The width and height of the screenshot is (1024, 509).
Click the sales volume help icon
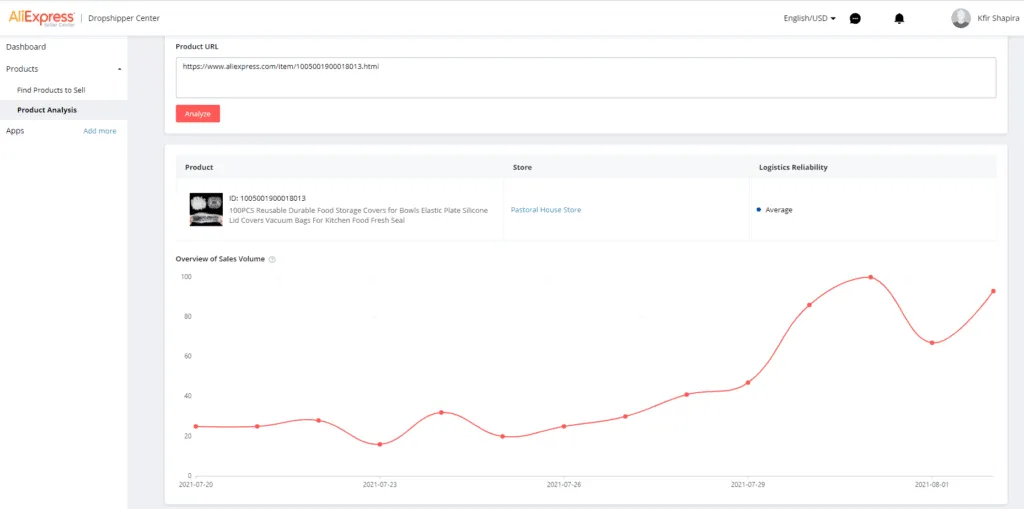pos(272,259)
